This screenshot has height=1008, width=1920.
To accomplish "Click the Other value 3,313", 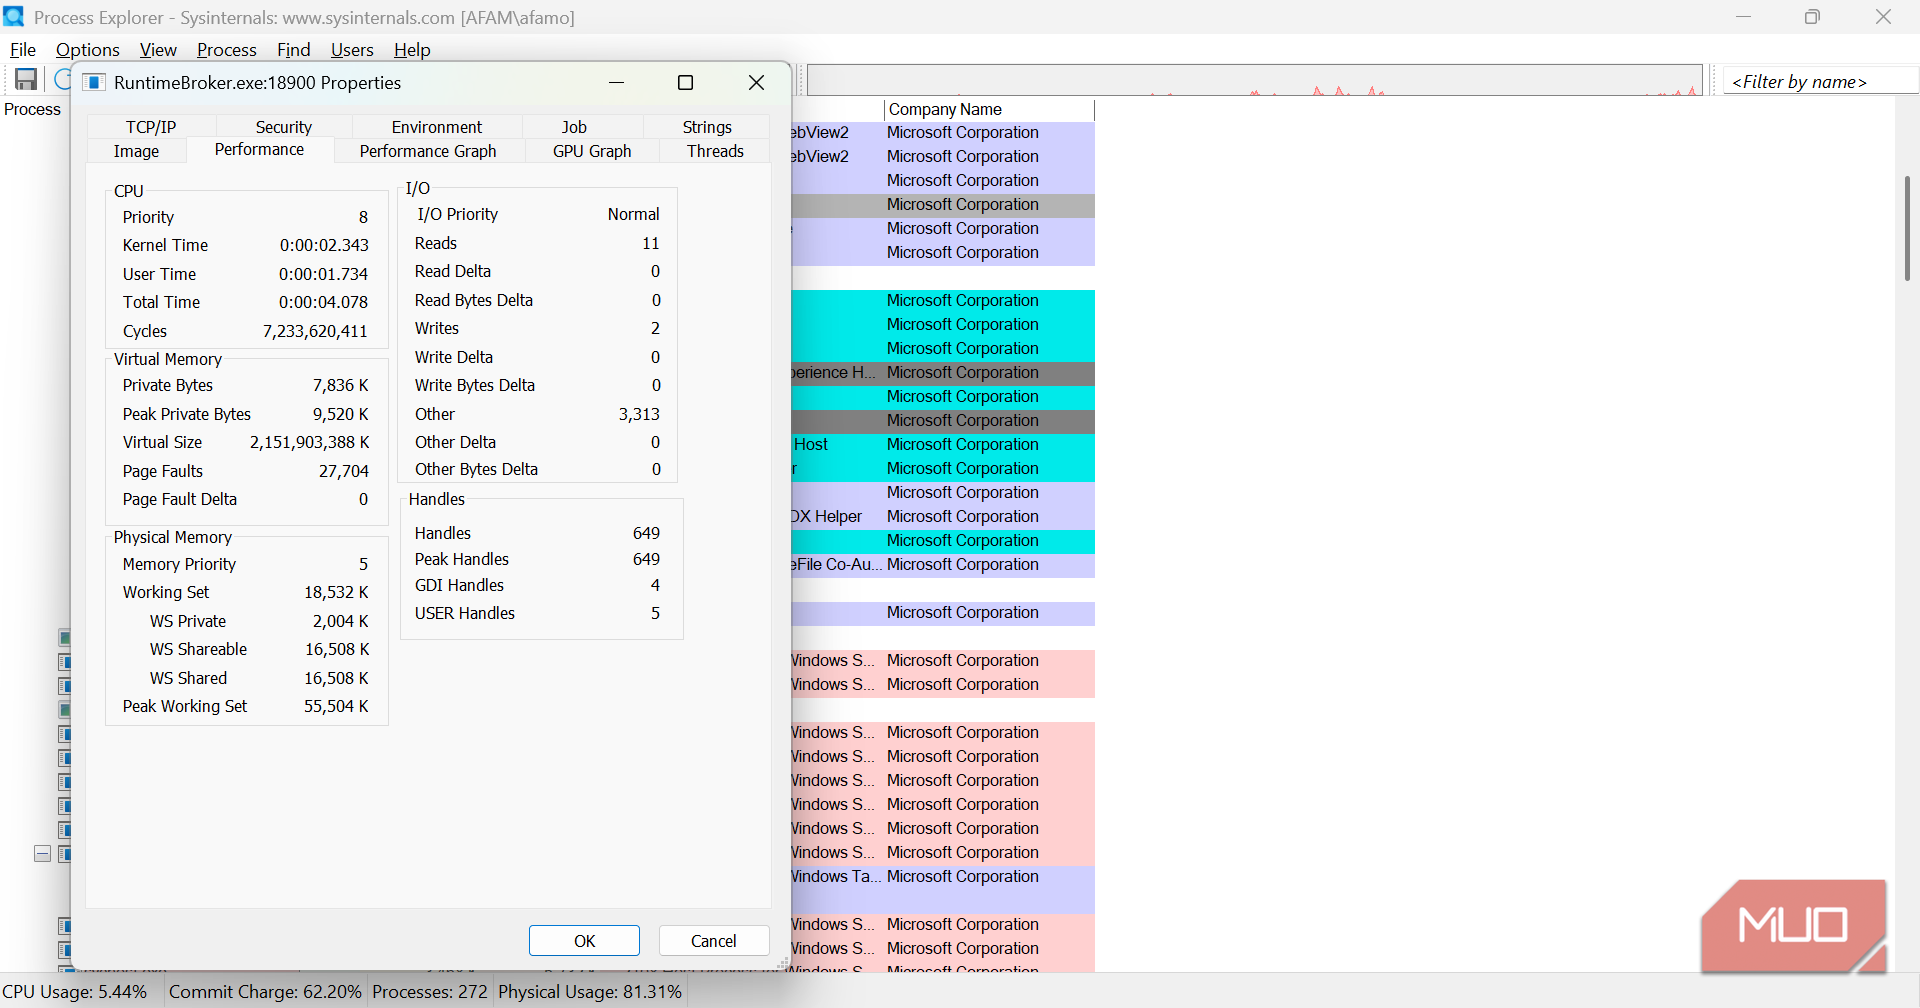I will point(639,414).
